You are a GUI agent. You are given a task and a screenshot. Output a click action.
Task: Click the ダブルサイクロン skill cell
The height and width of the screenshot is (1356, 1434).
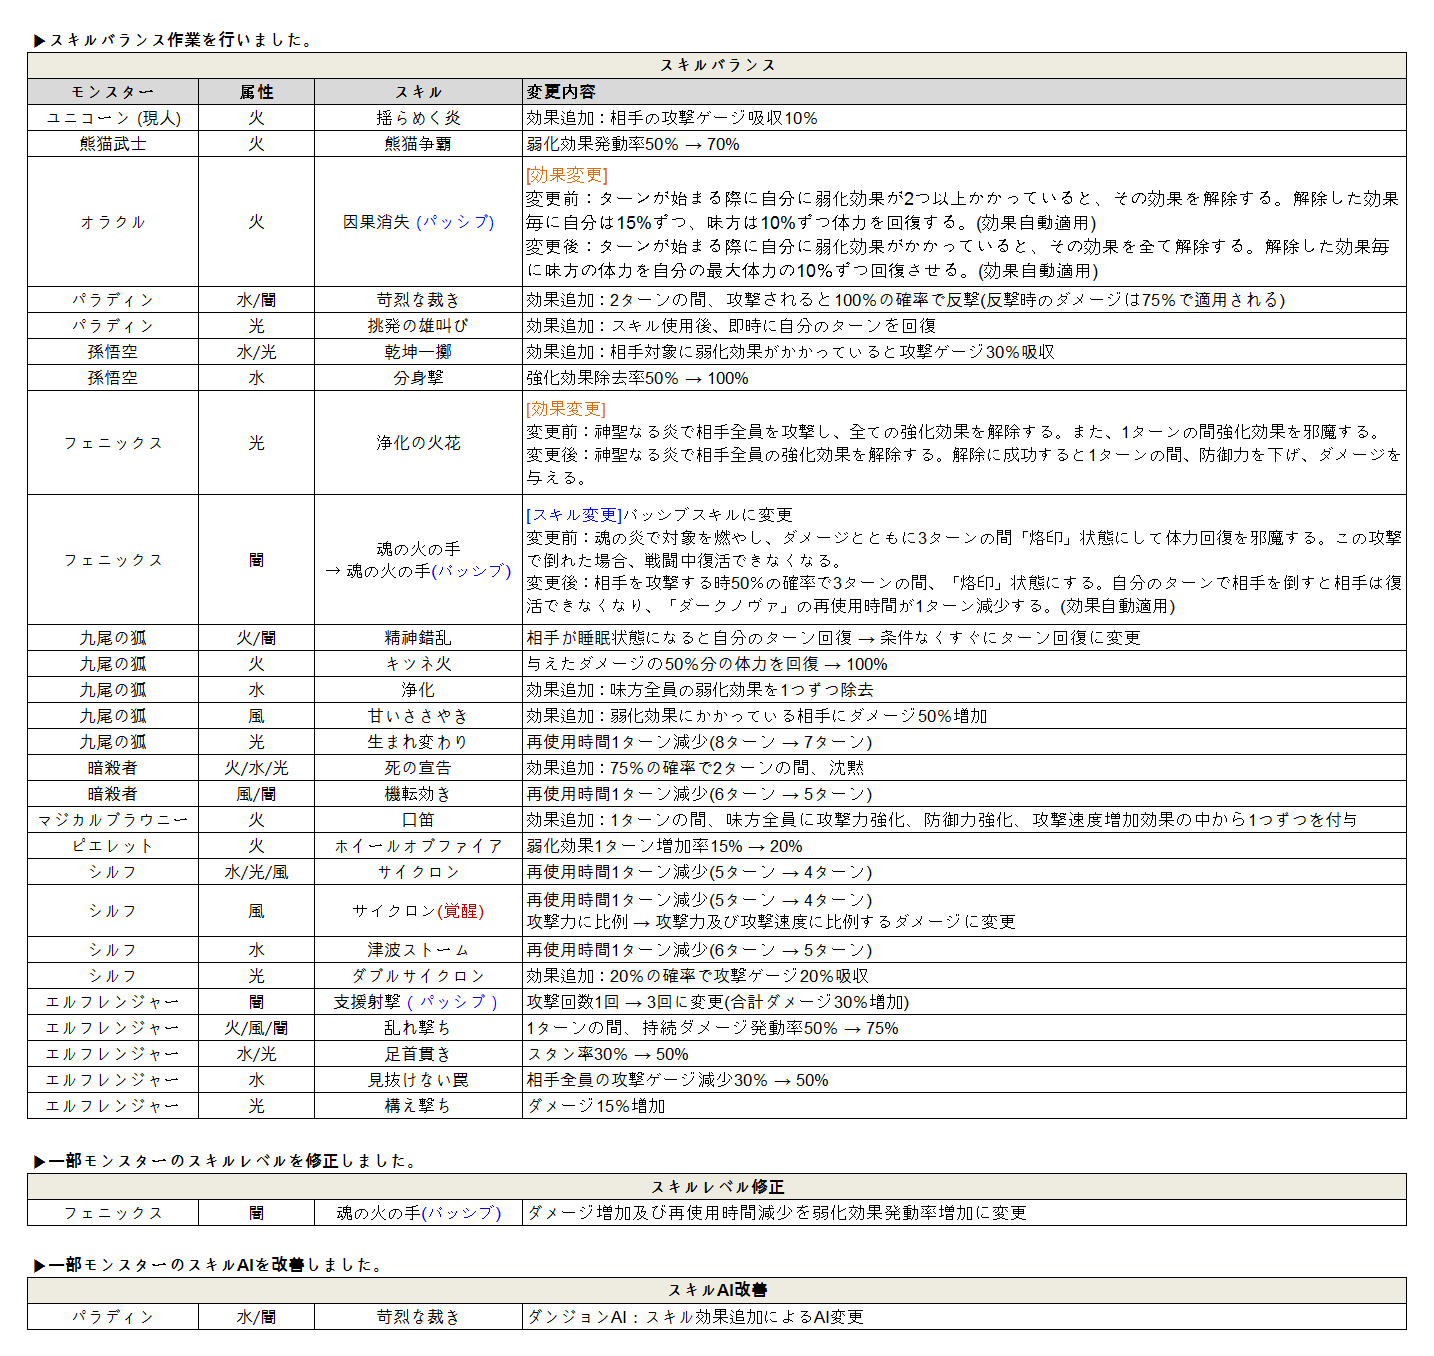pyautogui.click(x=418, y=976)
